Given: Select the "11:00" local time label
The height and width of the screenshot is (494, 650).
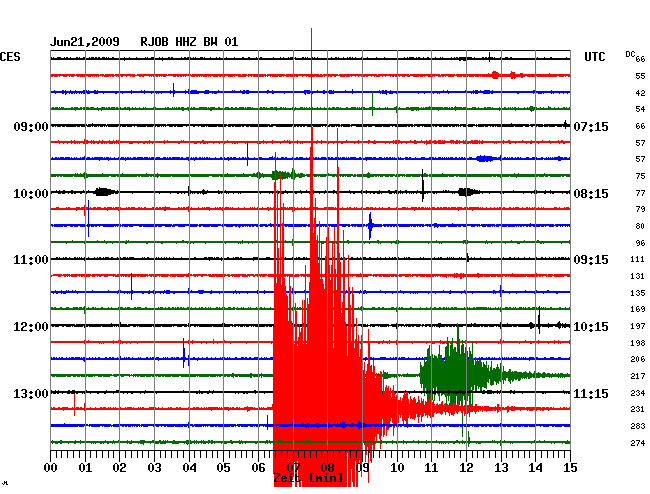Looking at the screenshot, I should tap(31, 260).
